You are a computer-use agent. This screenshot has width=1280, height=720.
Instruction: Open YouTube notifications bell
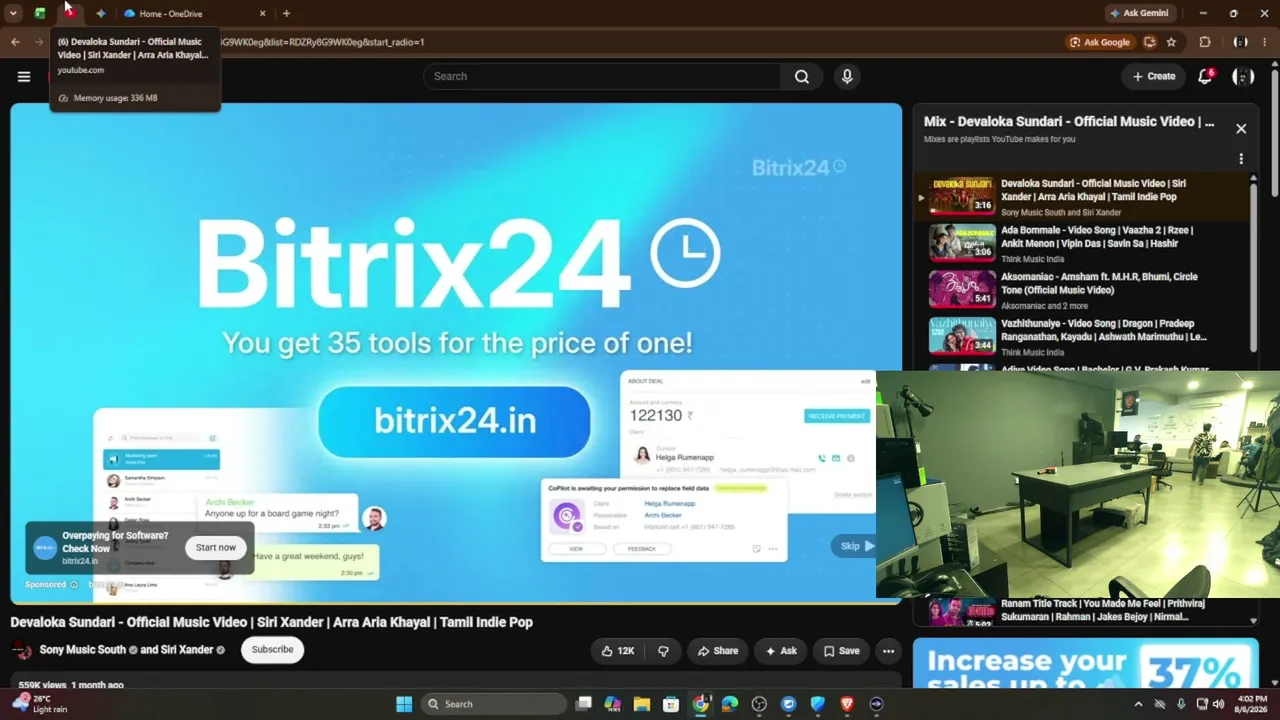click(x=1205, y=76)
